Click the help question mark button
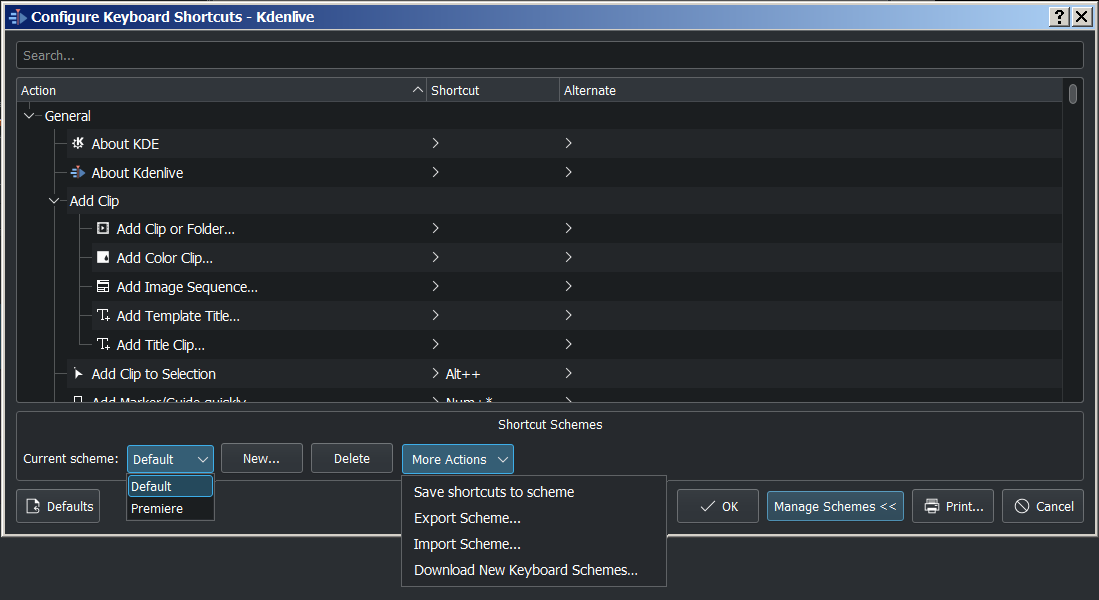Image resolution: width=1099 pixels, height=600 pixels. pos(1059,17)
